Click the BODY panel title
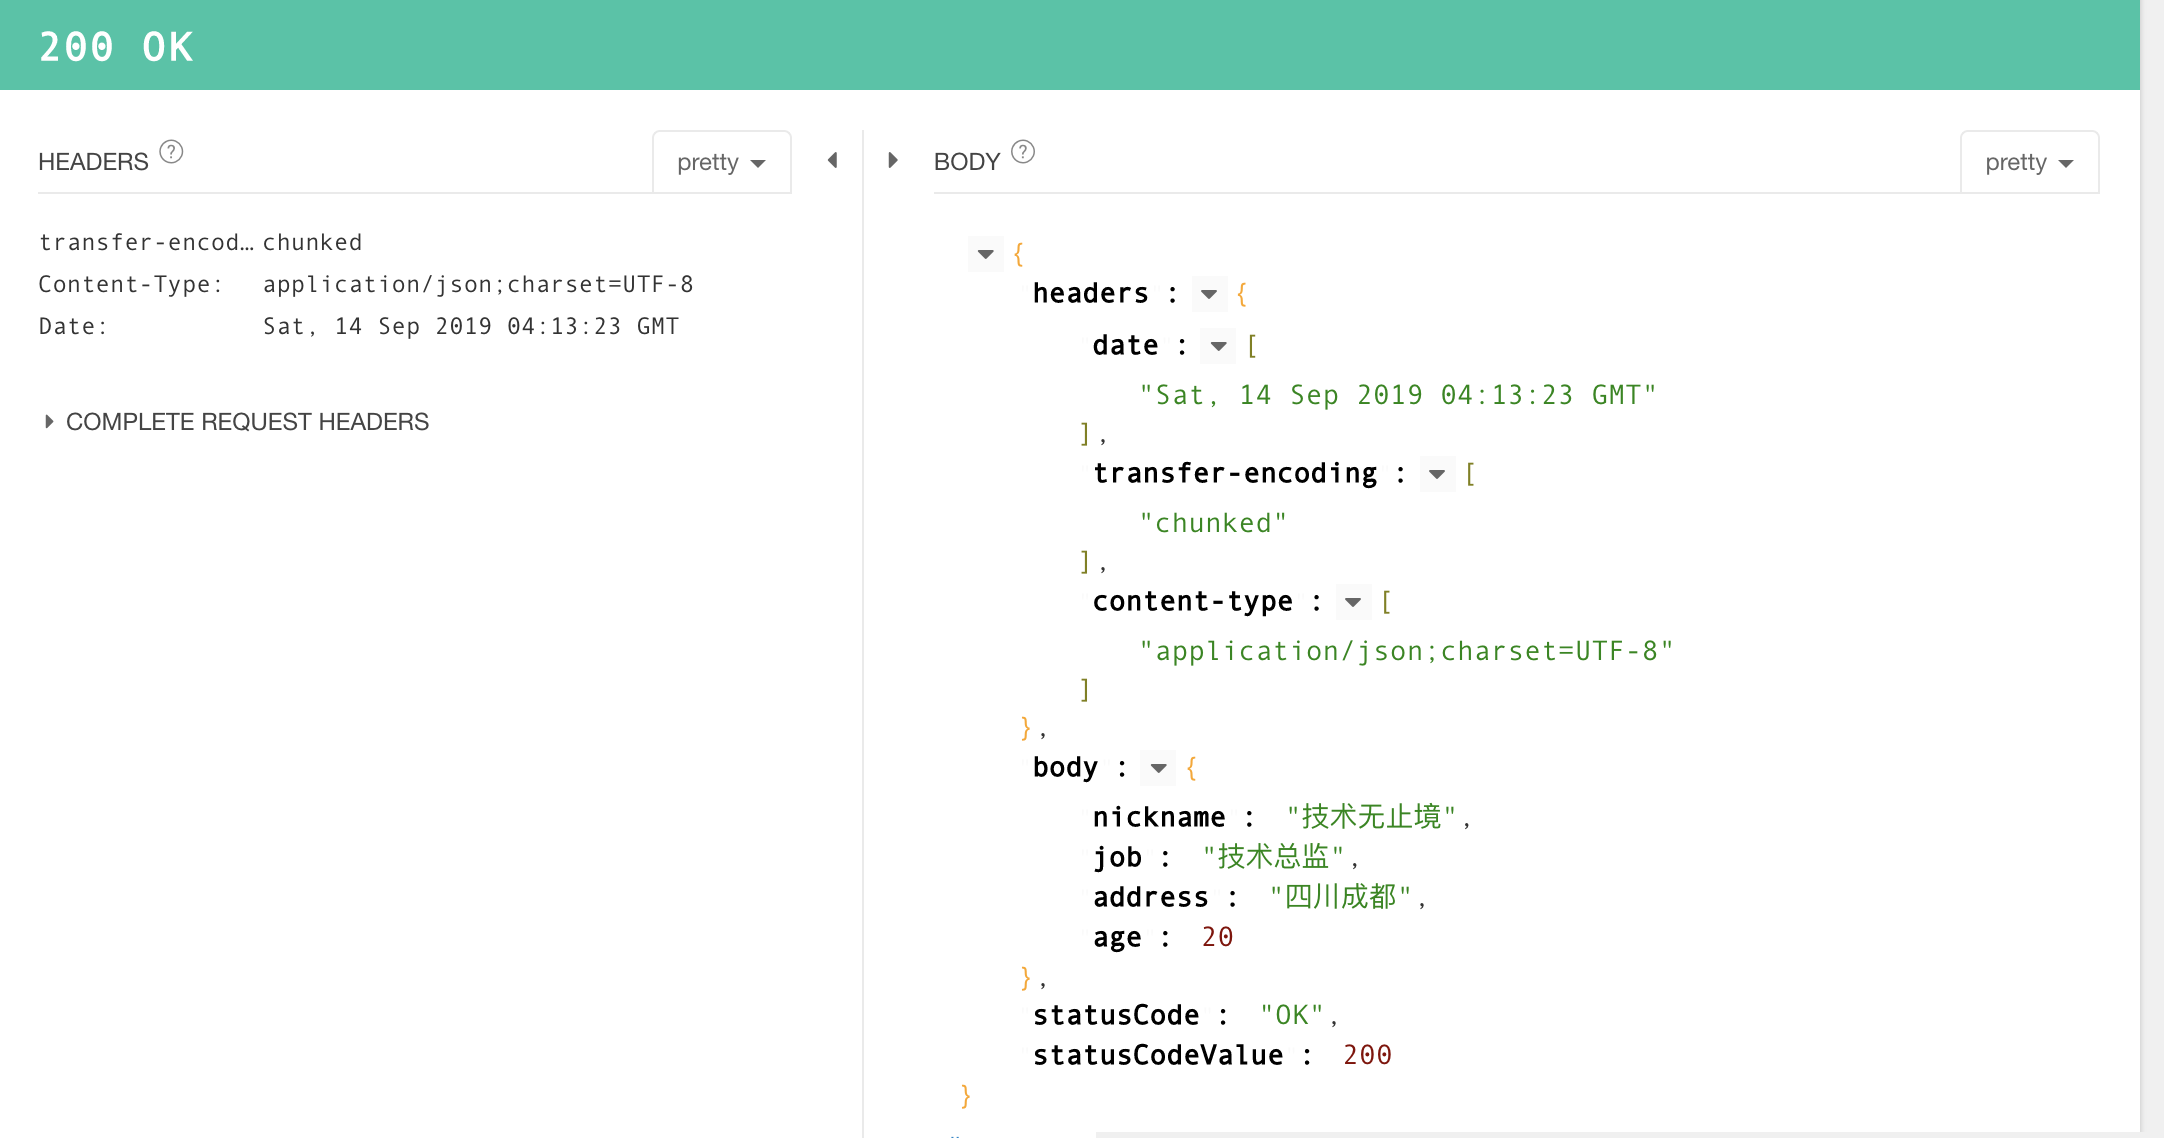 (x=967, y=162)
